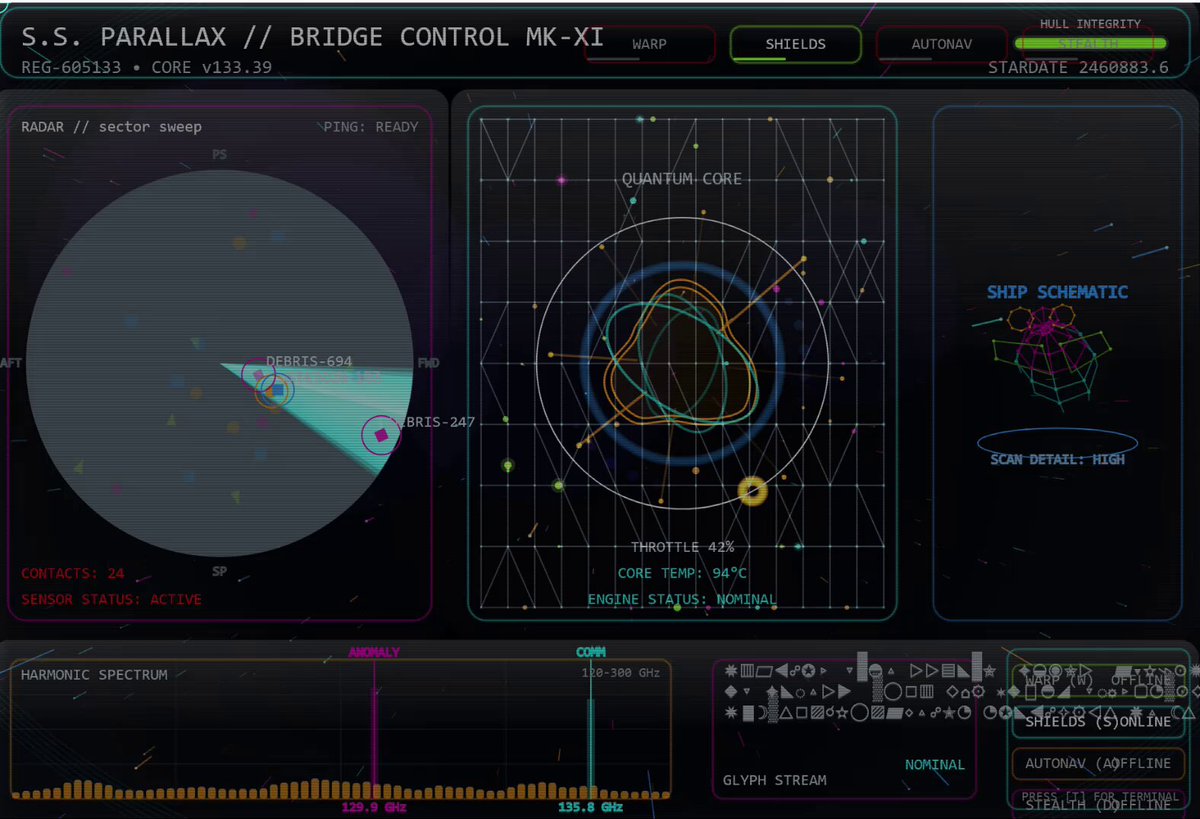Click the Hull Integrity green bar

(1090, 43)
